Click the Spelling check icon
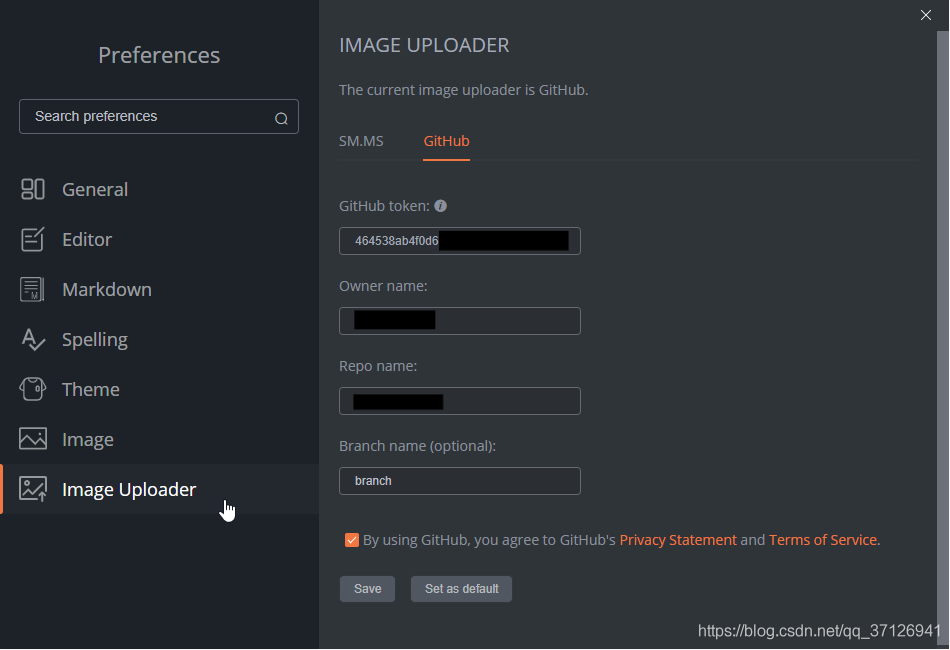The height and width of the screenshot is (650, 950). pos(33,339)
